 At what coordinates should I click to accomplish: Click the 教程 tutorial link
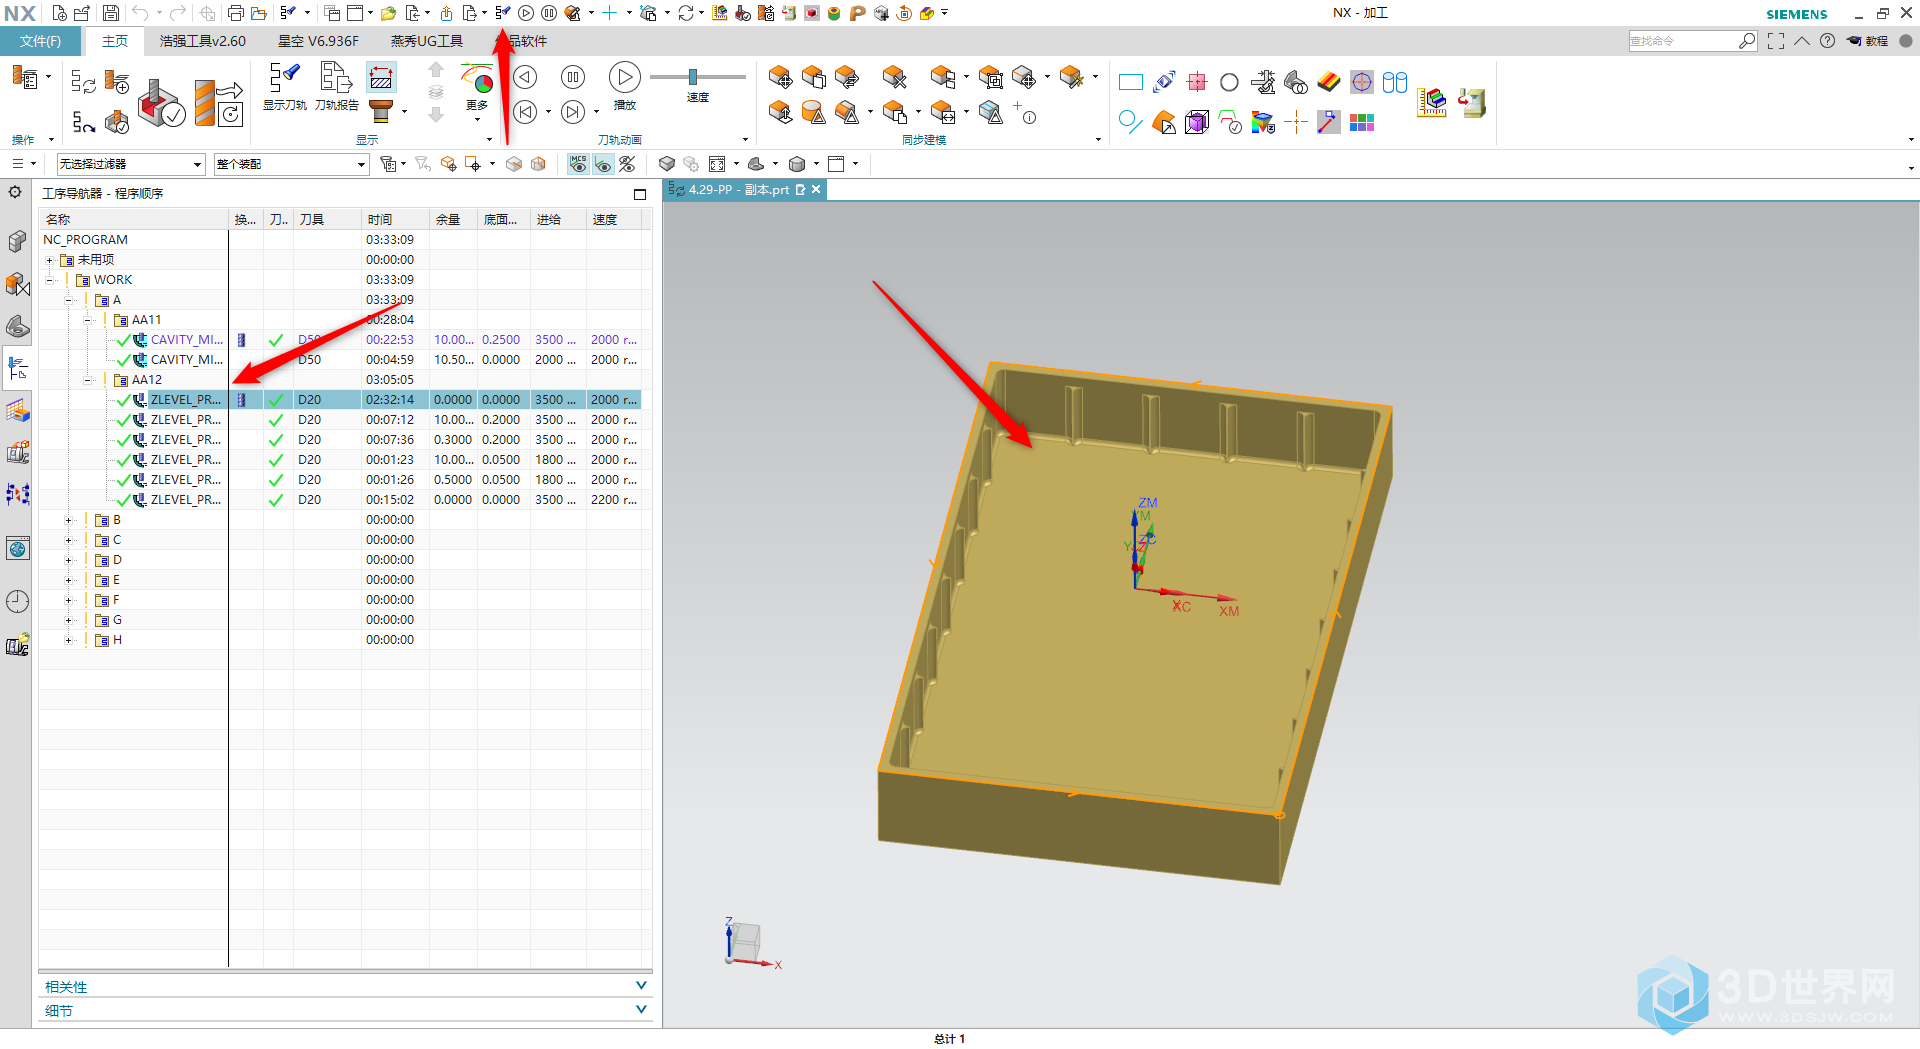click(1868, 41)
